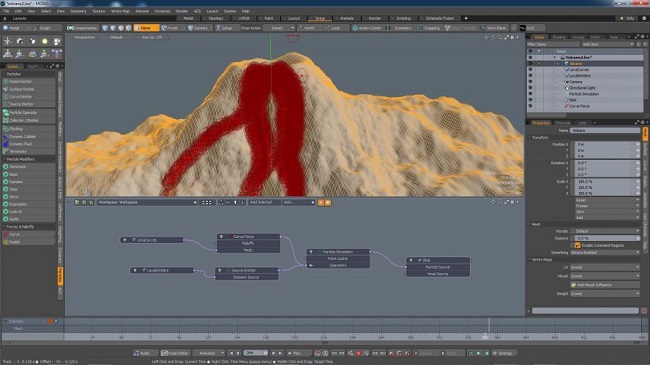Switch to the Shading tab

point(558,37)
